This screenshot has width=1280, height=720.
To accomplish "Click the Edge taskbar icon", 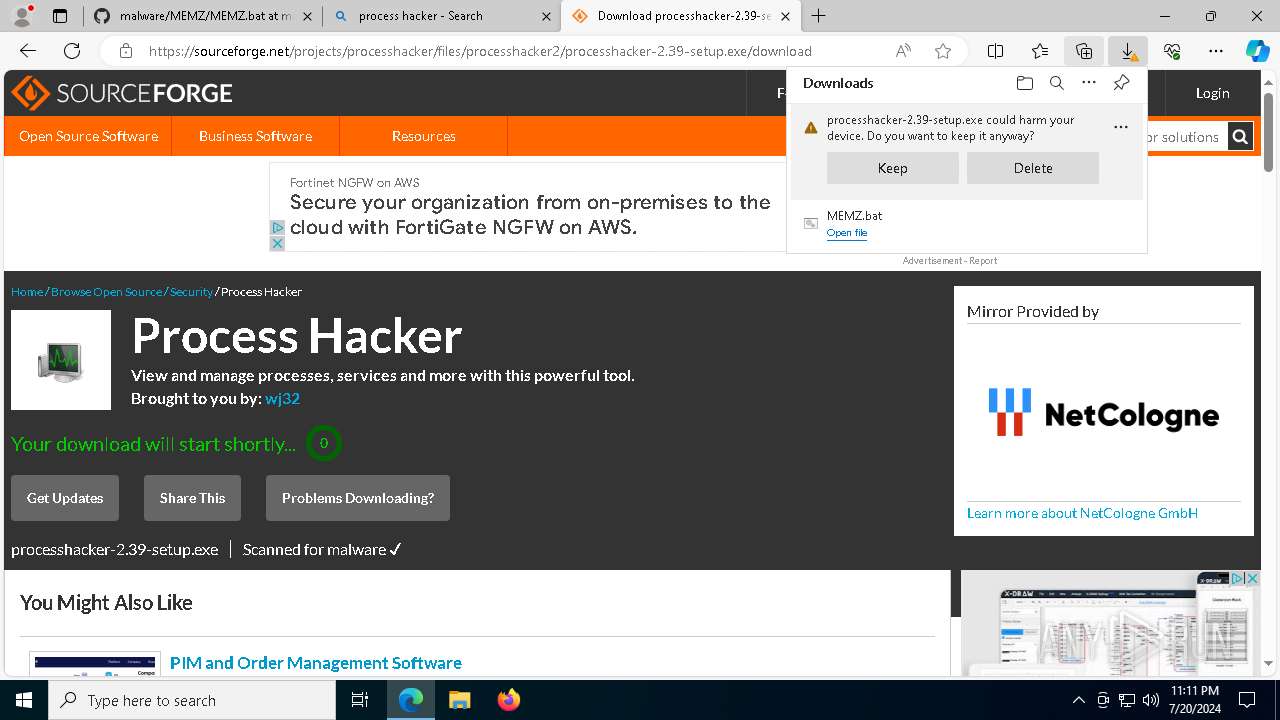I will click(x=411, y=700).
